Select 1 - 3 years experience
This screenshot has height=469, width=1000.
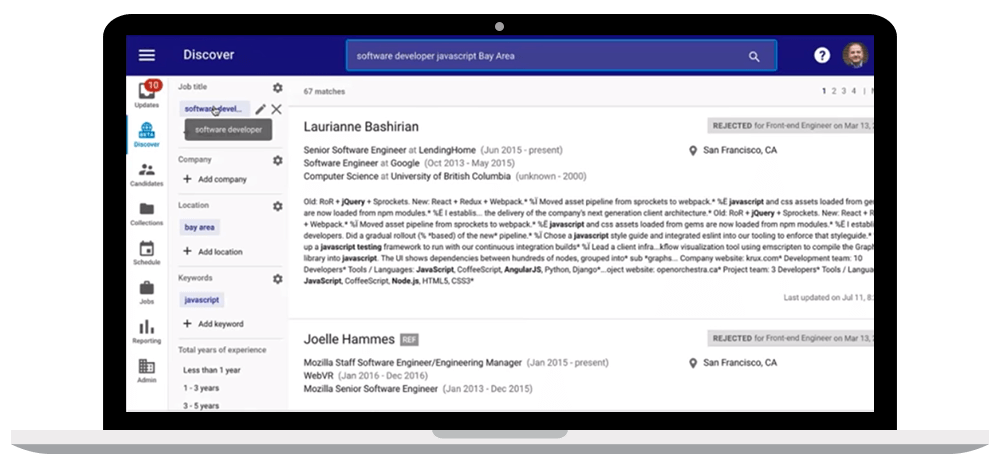pyautogui.click(x=201, y=388)
